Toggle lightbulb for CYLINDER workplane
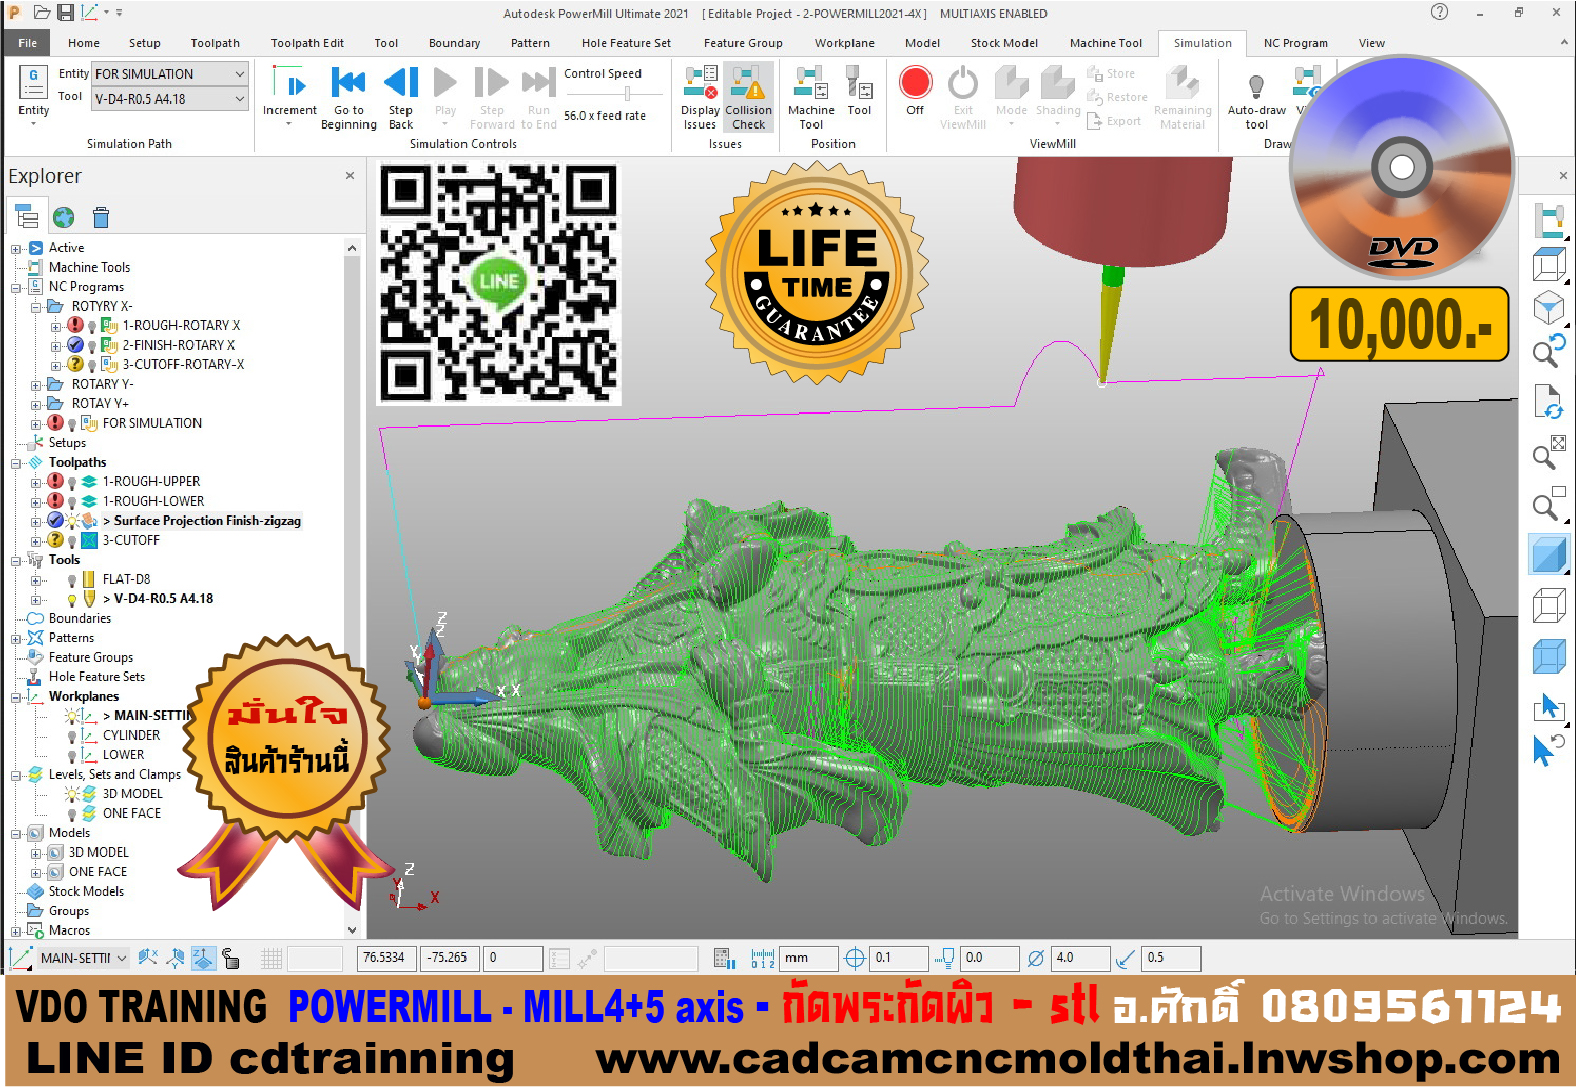The height and width of the screenshot is (1087, 1576). coord(72,736)
